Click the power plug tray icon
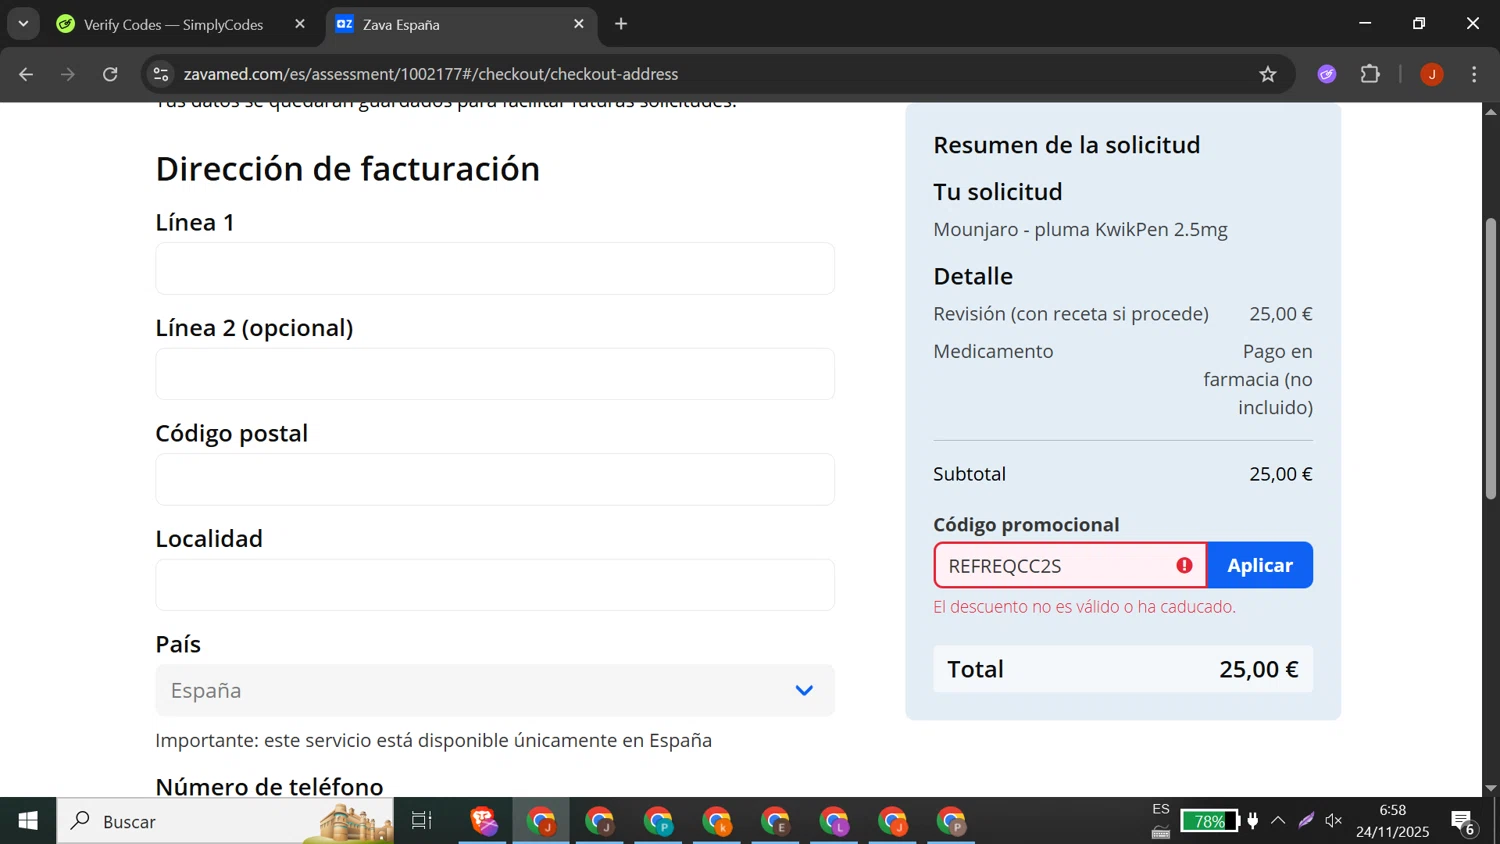The width and height of the screenshot is (1500, 844). (x=1252, y=821)
